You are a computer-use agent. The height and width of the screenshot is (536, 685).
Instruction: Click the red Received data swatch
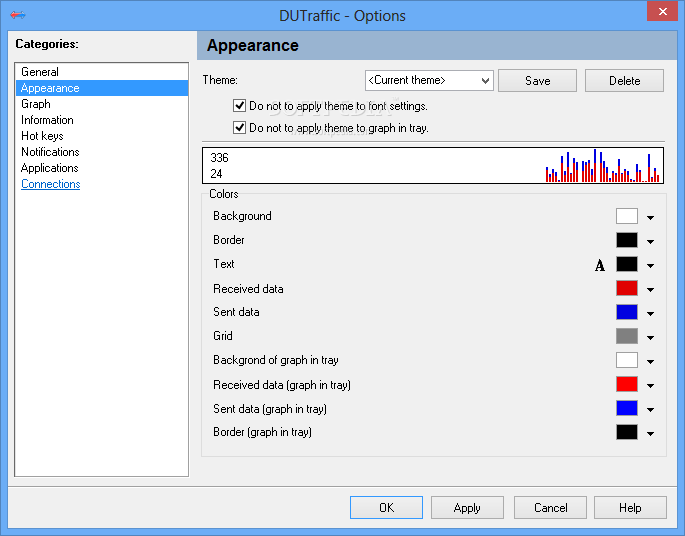pyautogui.click(x=626, y=288)
